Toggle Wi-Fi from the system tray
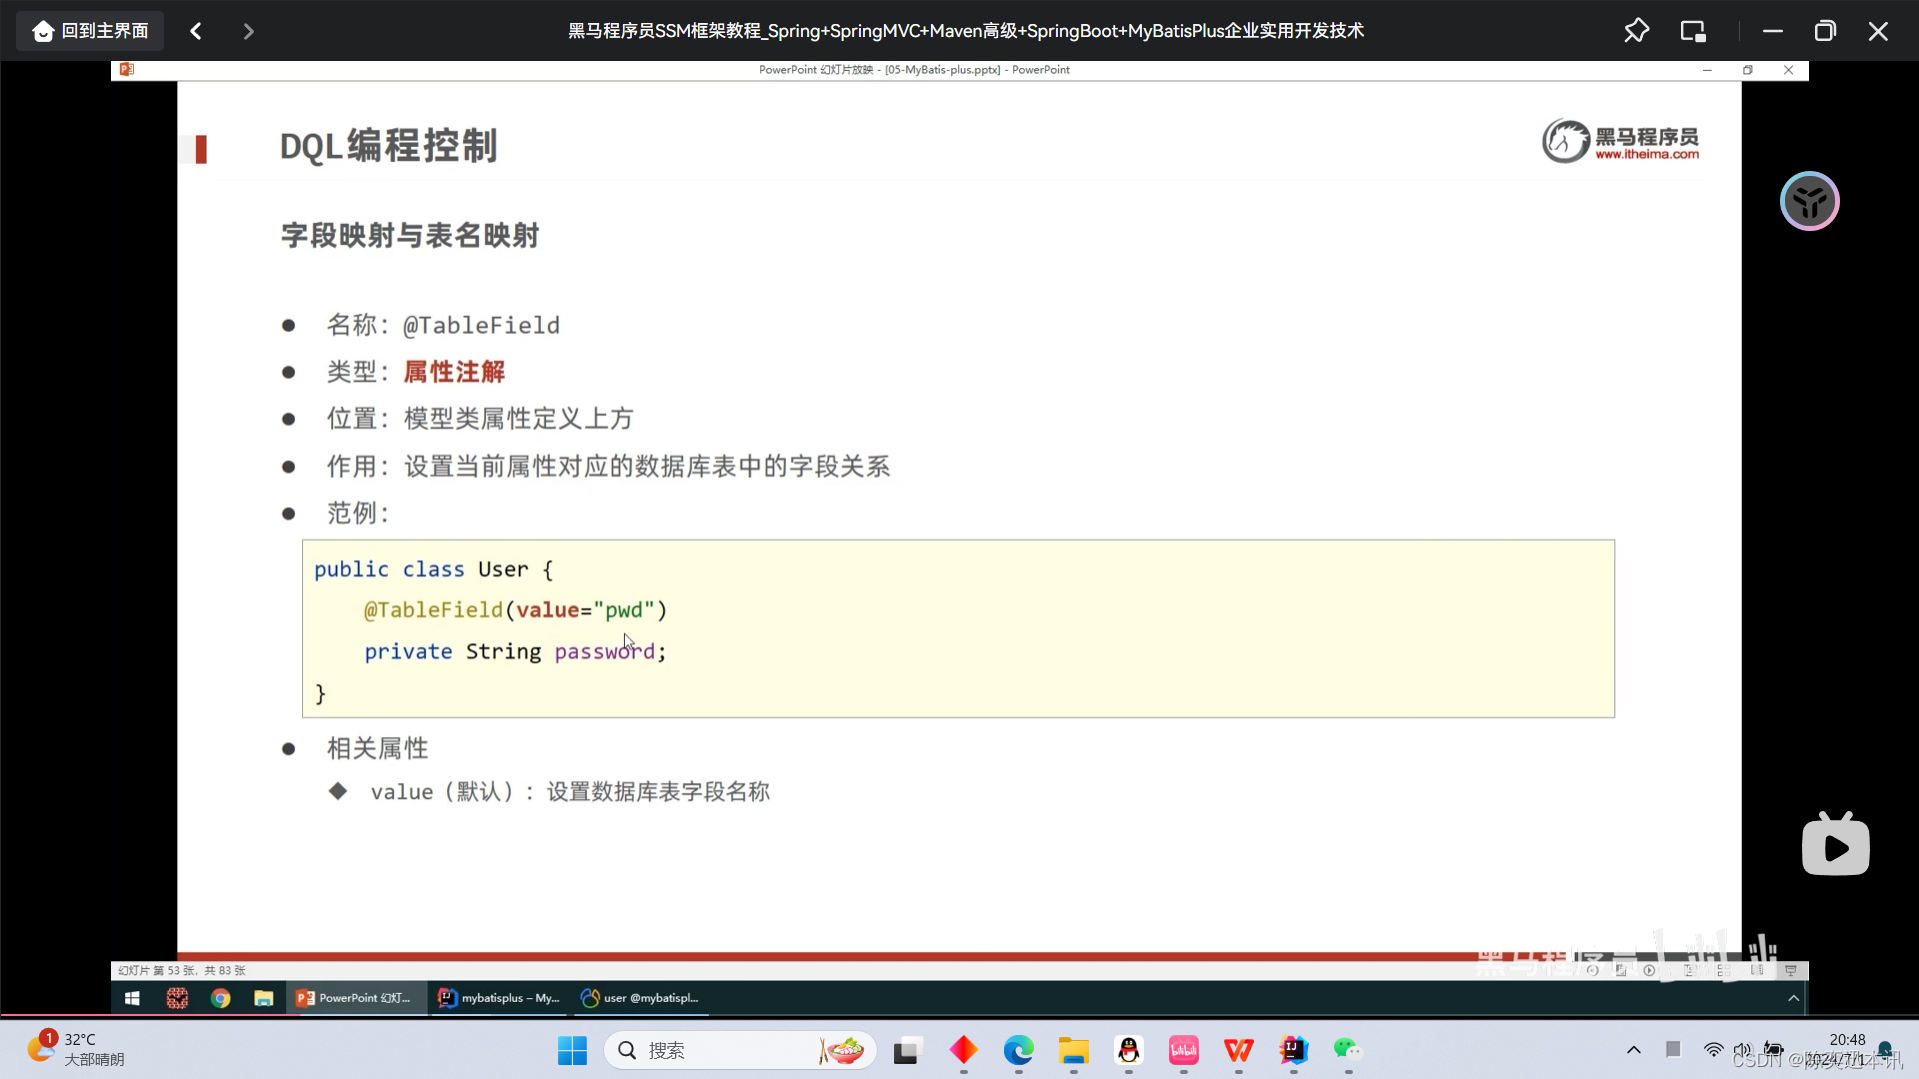This screenshot has width=1919, height=1079. point(1713,1050)
